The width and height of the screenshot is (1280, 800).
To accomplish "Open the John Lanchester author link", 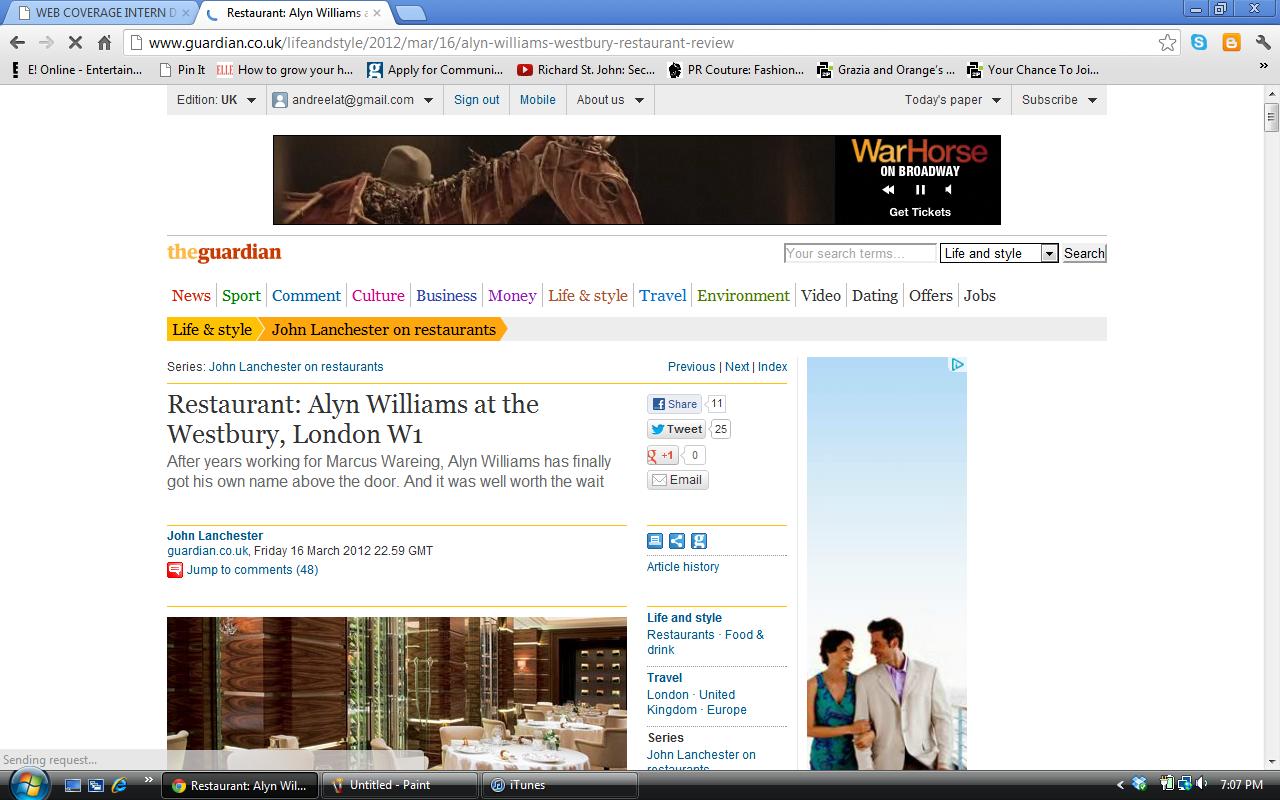I will (215, 536).
